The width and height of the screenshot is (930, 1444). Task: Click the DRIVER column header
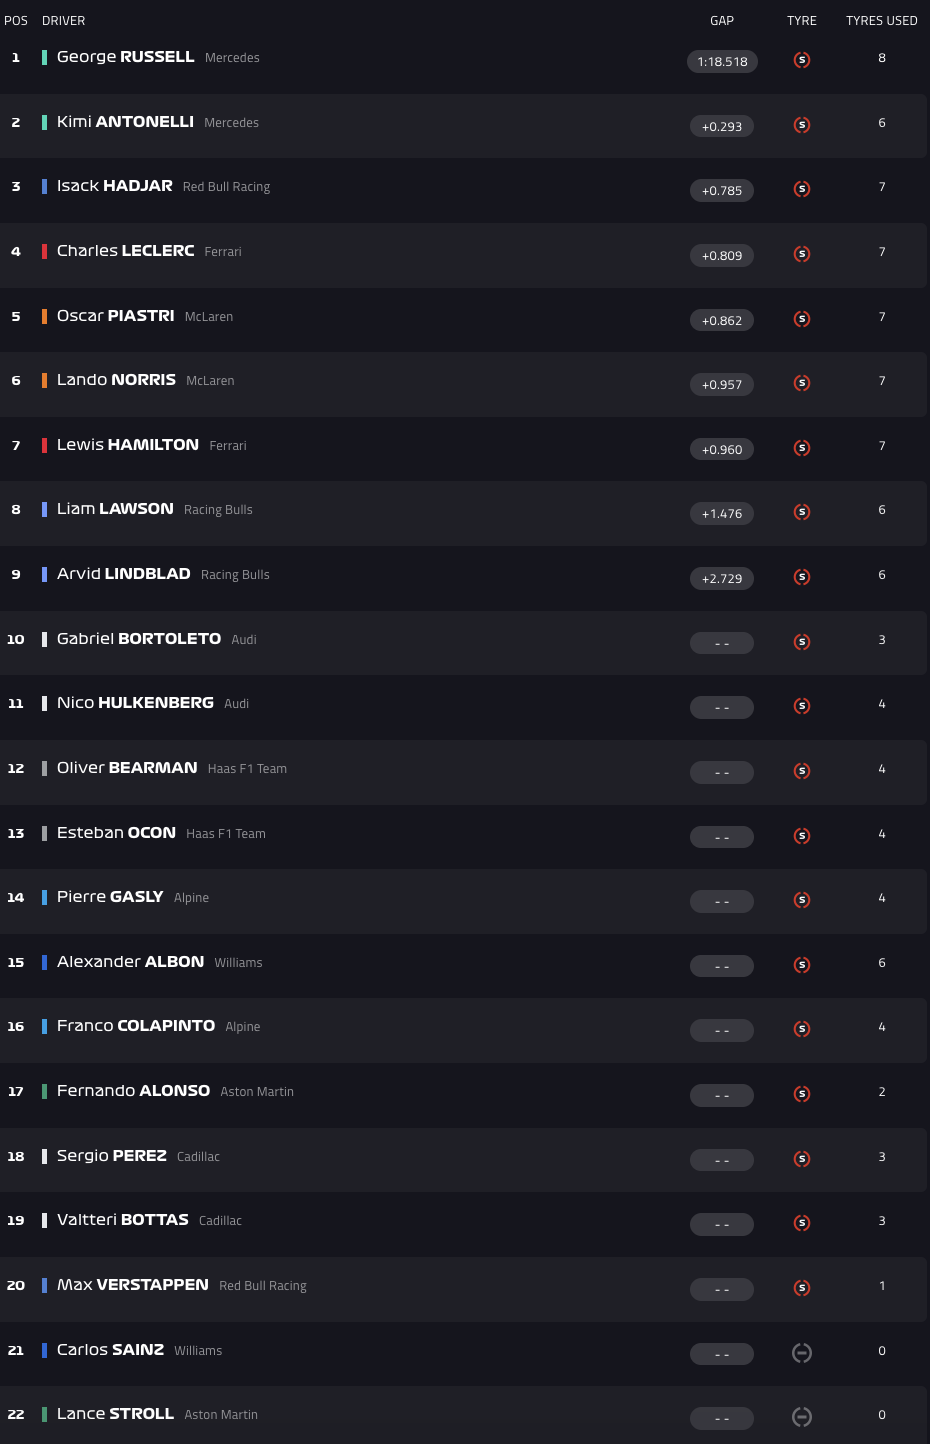tap(63, 21)
